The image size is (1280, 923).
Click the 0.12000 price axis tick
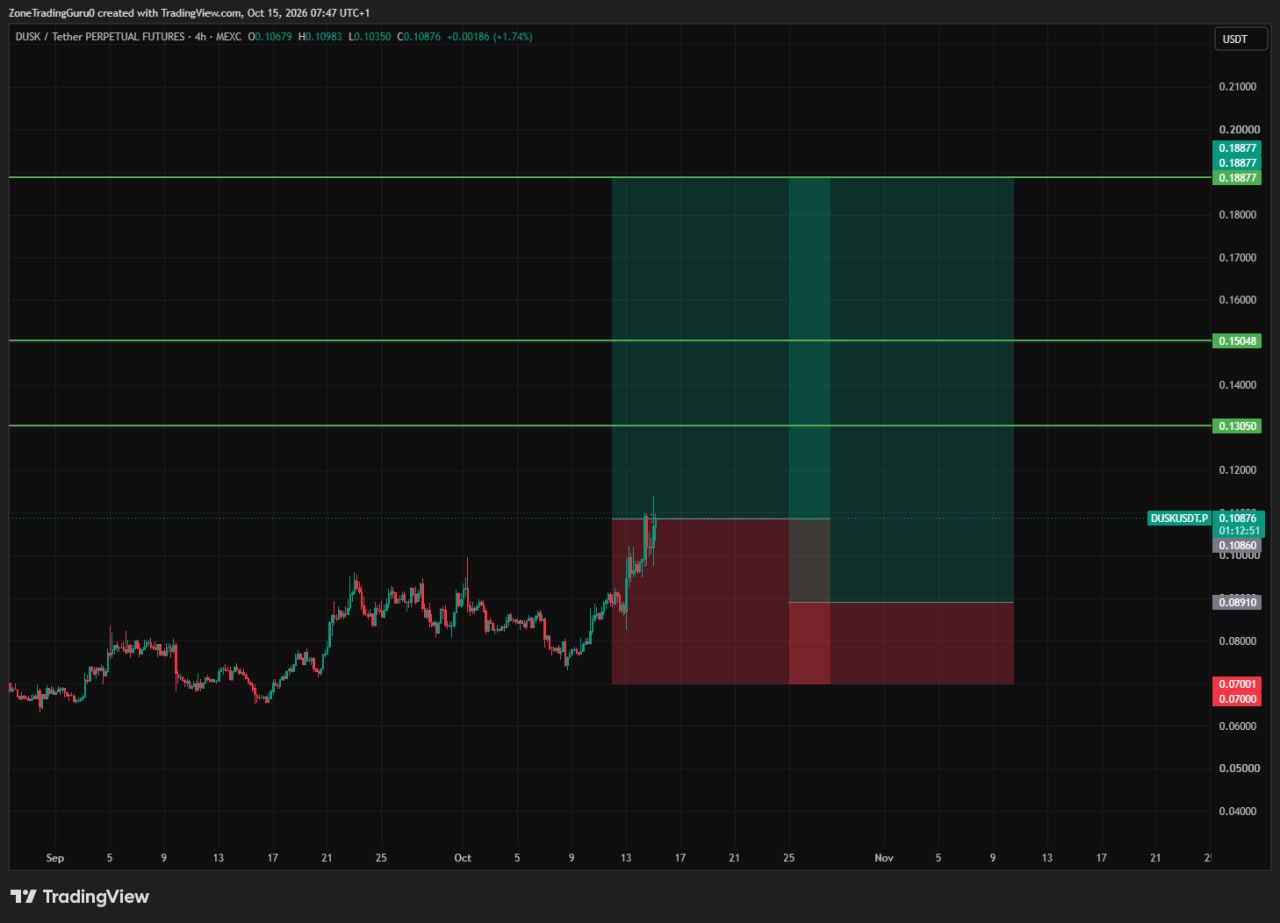pos(1238,470)
